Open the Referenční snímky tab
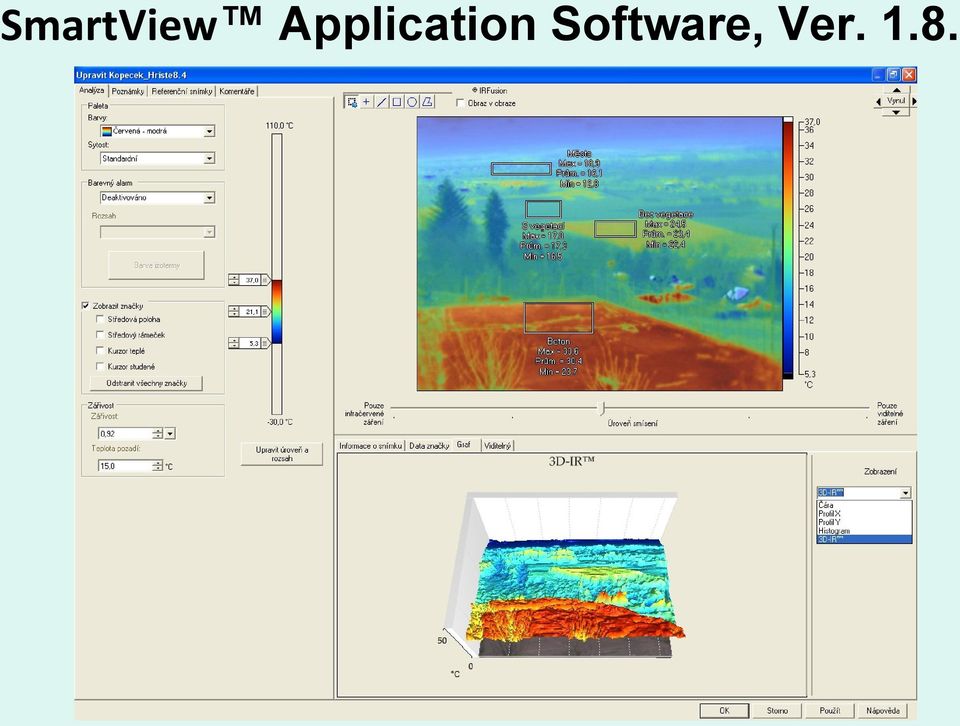Viewport: 960px width, 726px height. click(182, 91)
